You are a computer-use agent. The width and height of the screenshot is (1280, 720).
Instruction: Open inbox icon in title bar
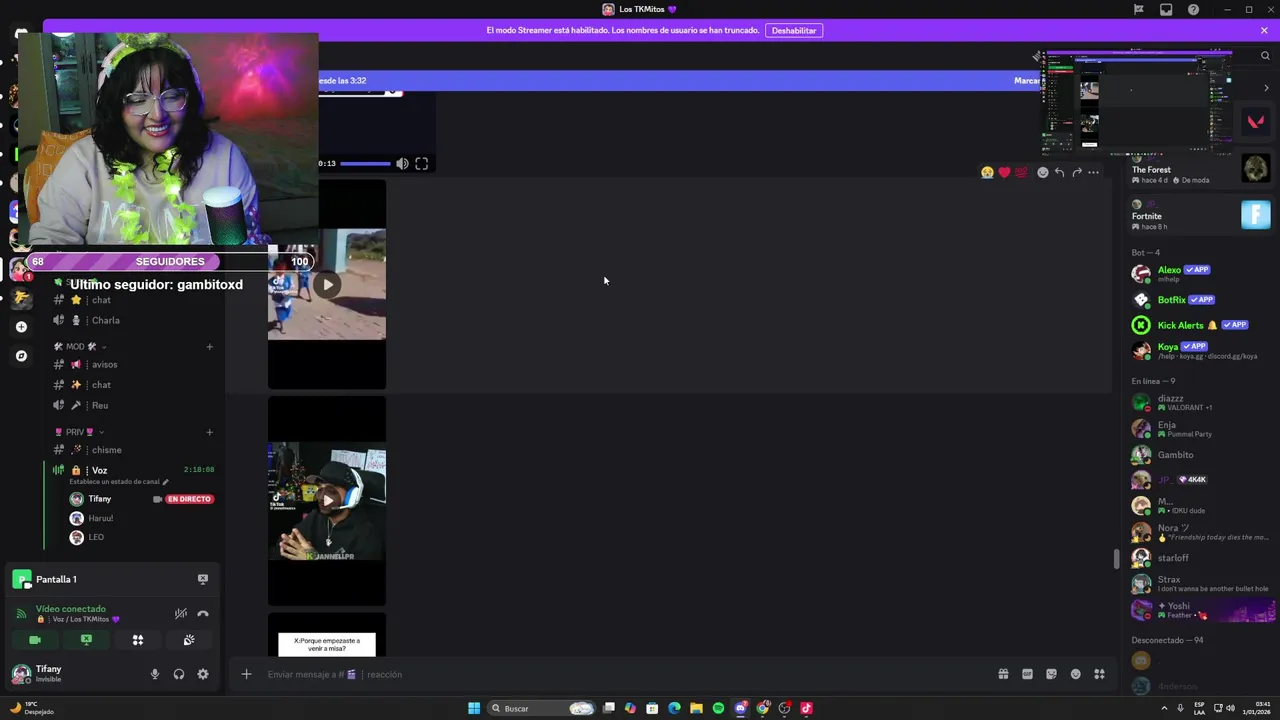click(x=1166, y=9)
